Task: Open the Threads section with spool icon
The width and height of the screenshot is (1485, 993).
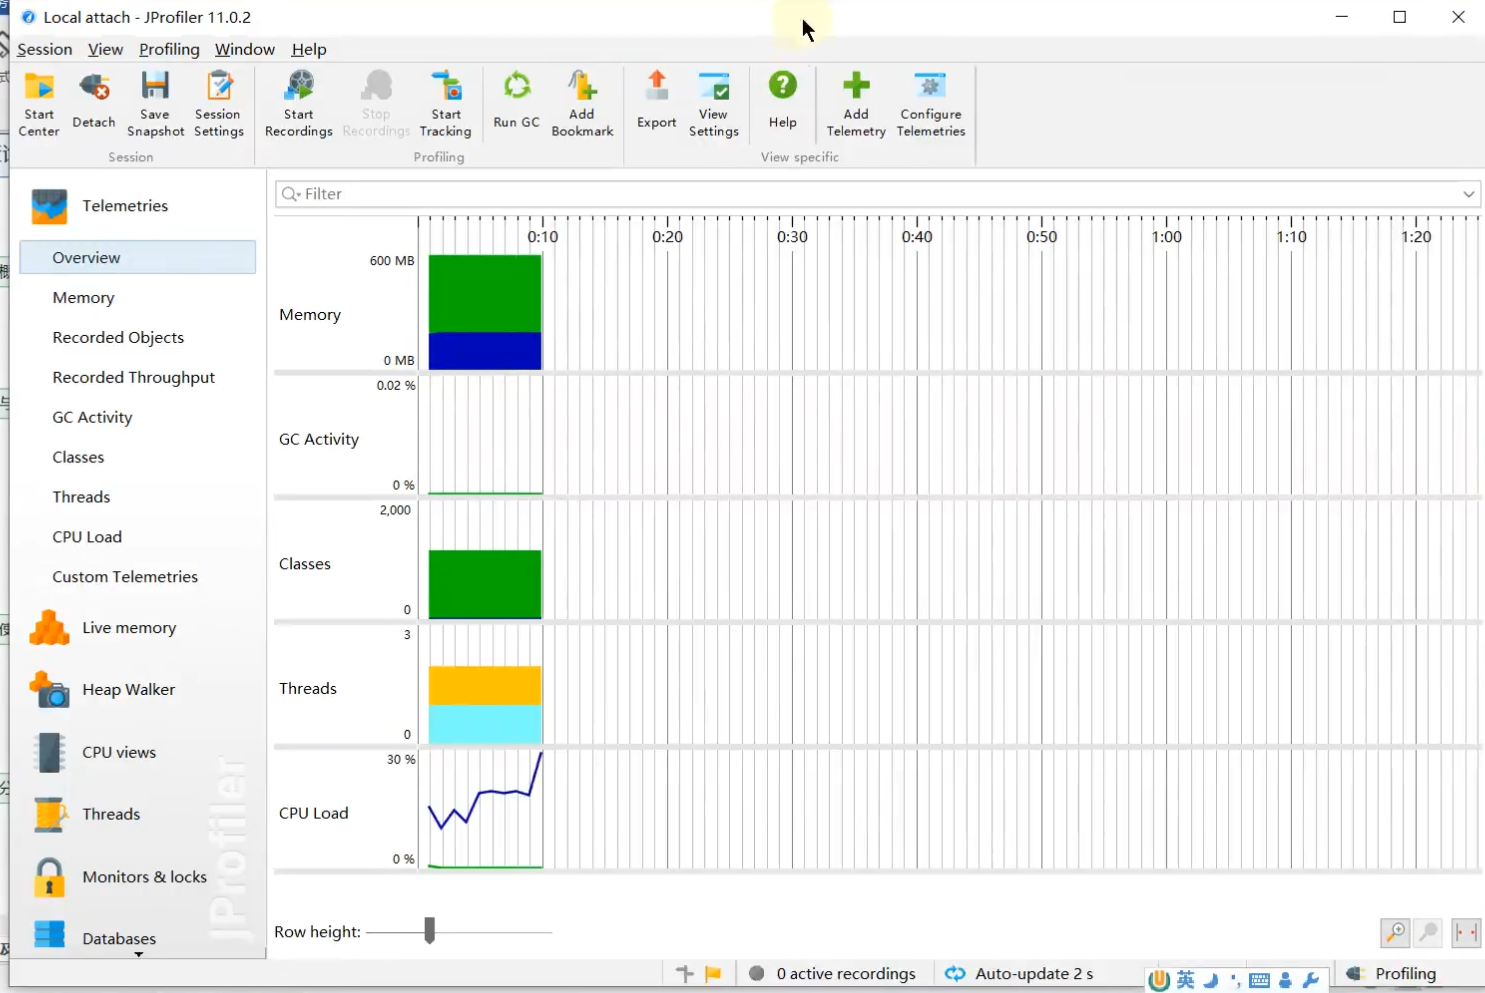Action: (111, 815)
